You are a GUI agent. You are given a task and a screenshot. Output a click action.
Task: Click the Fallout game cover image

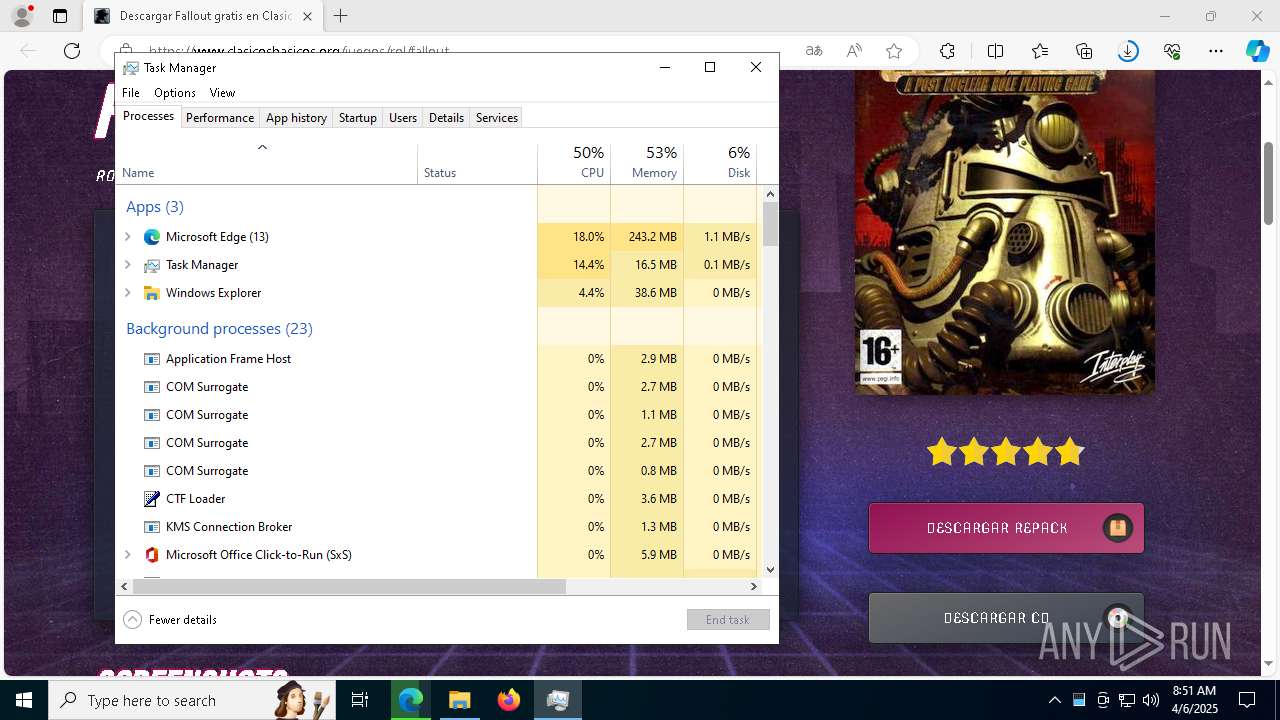pyautogui.click(x=1005, y=232)
